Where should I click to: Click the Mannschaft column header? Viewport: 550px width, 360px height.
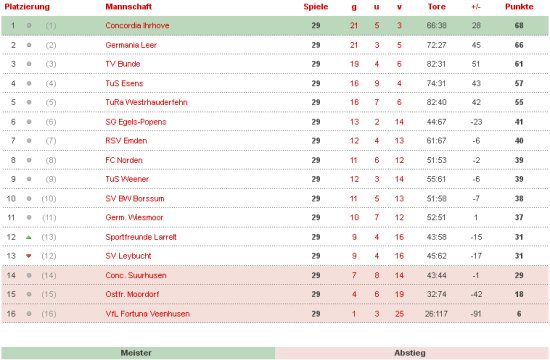[x=129, y=7]
